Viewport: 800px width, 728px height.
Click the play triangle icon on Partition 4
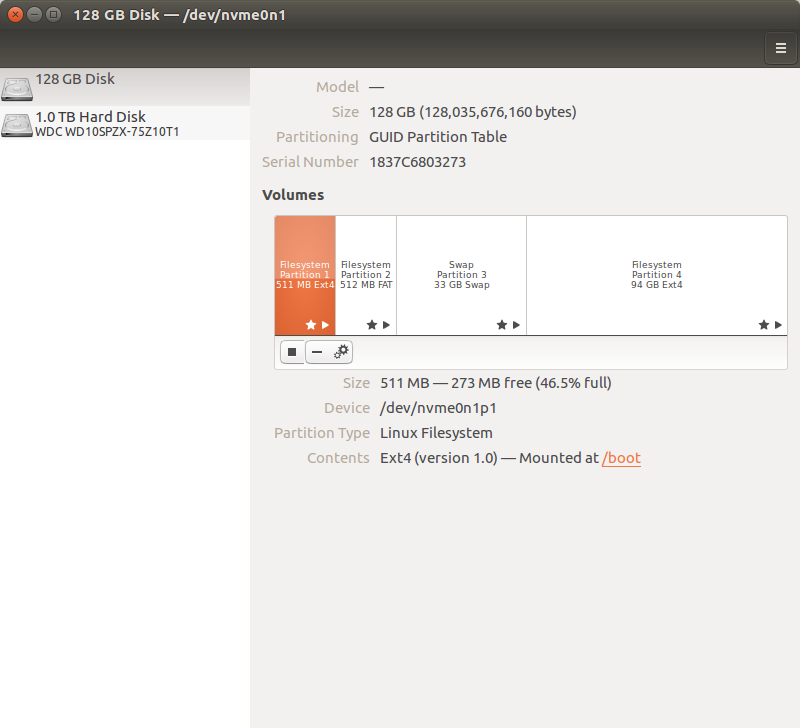point(778,325)
